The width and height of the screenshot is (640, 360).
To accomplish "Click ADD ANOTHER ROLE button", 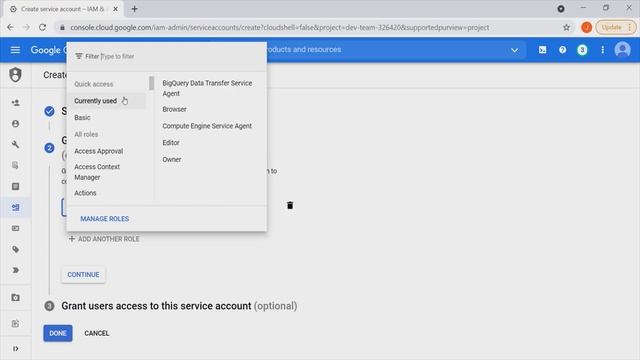I will [104, 239].
